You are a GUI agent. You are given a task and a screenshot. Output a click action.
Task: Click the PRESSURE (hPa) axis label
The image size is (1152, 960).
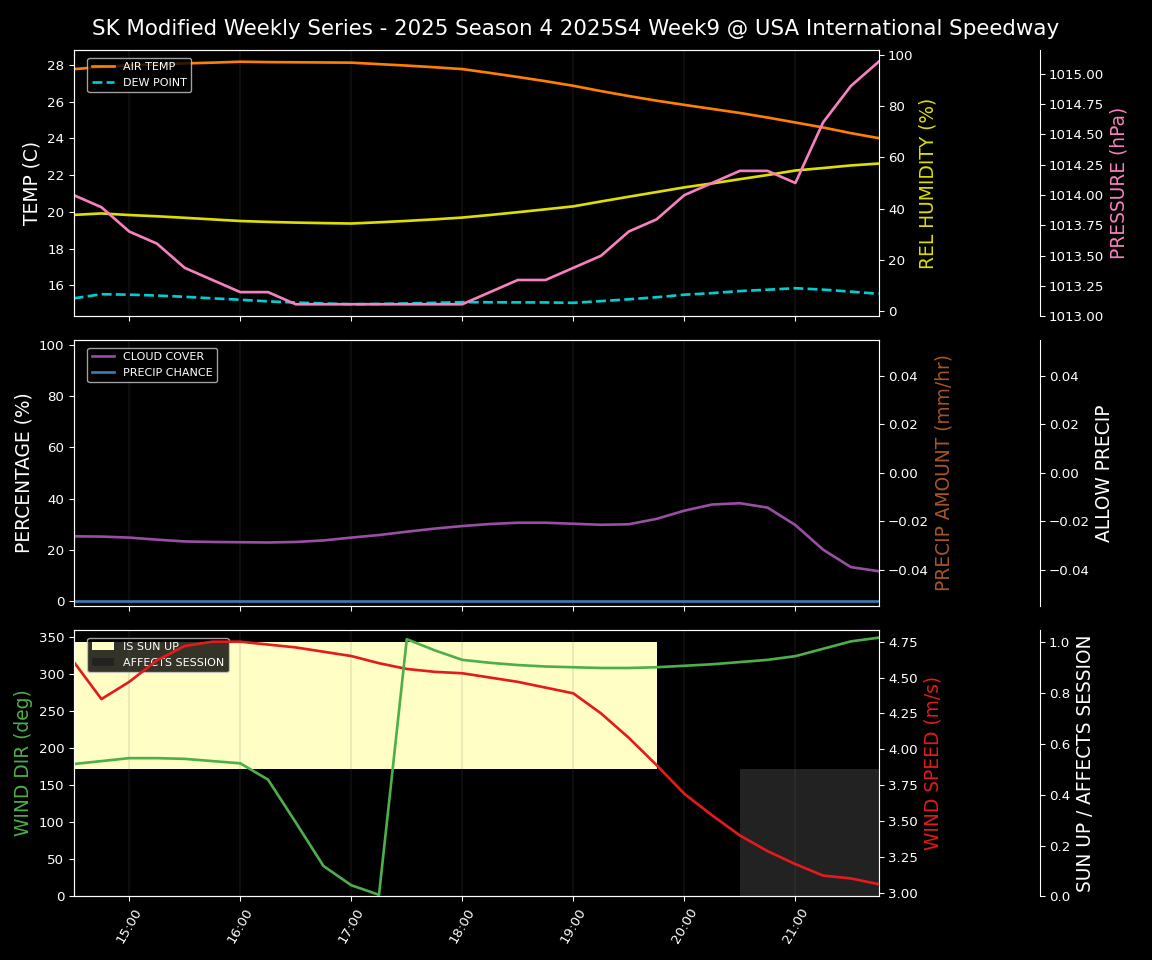click(x=1118, y=183)
